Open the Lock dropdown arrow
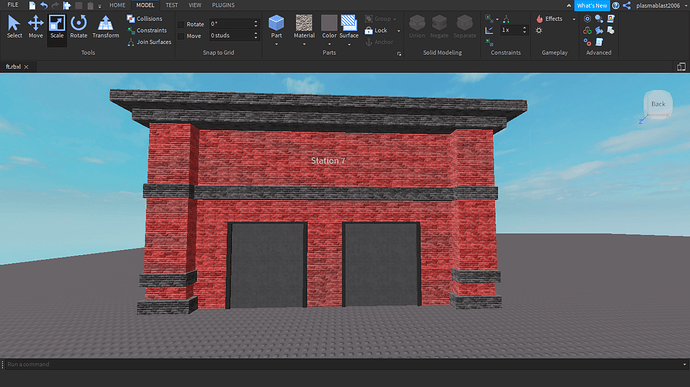The width and height of the screenshot is (690, 387). (x=399, y=31)
